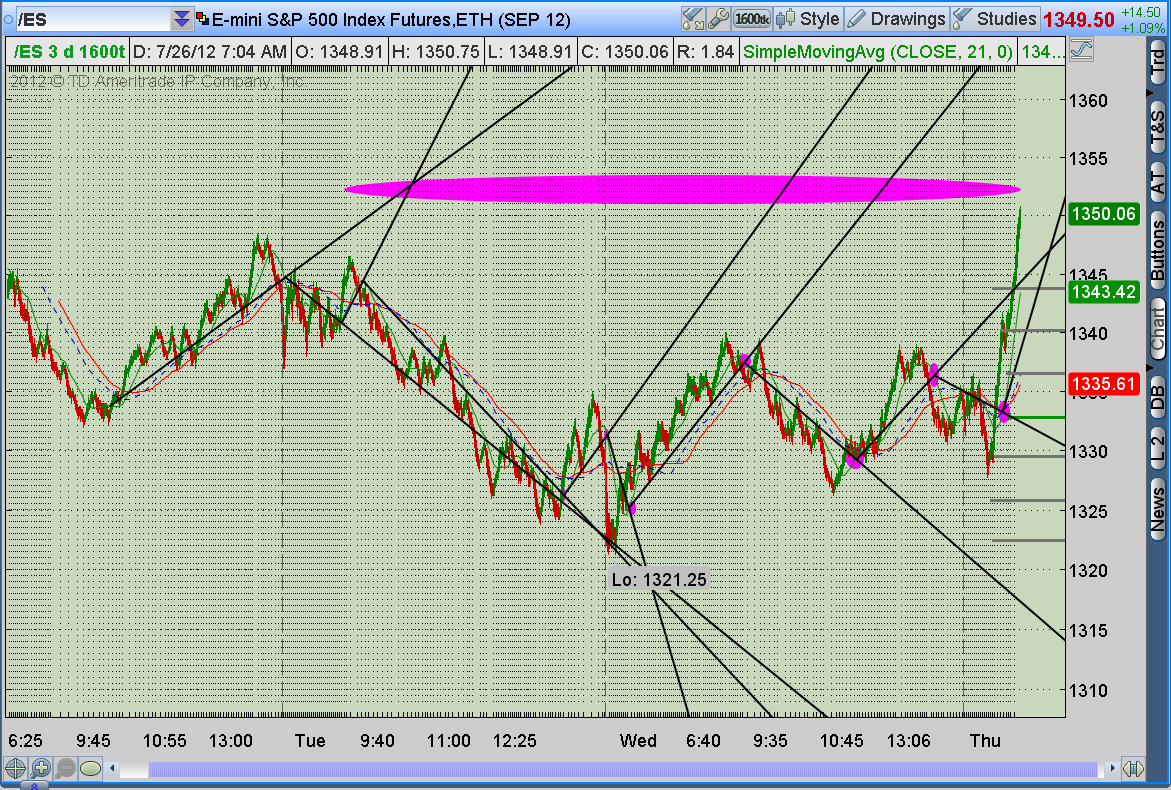
Task: Open the symbol selector dropdown arrow
Action: [182, 19]
